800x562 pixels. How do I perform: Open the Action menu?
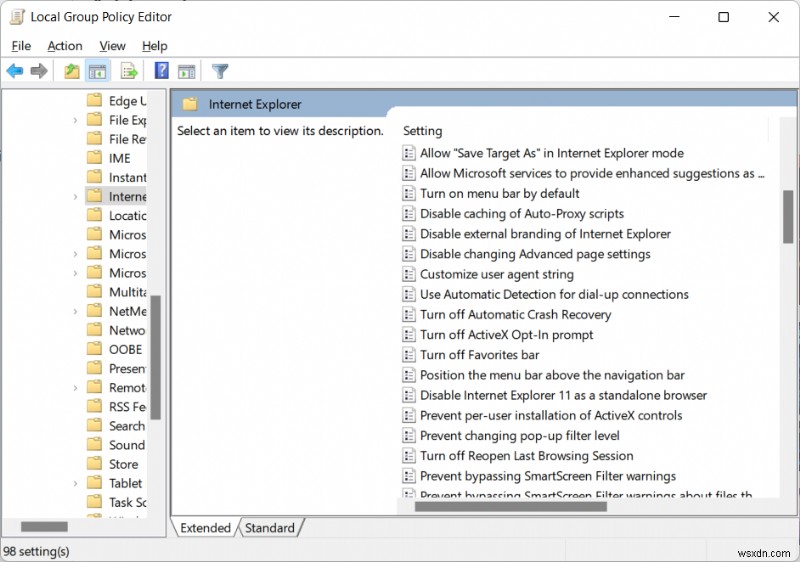[x=65, y=46]
